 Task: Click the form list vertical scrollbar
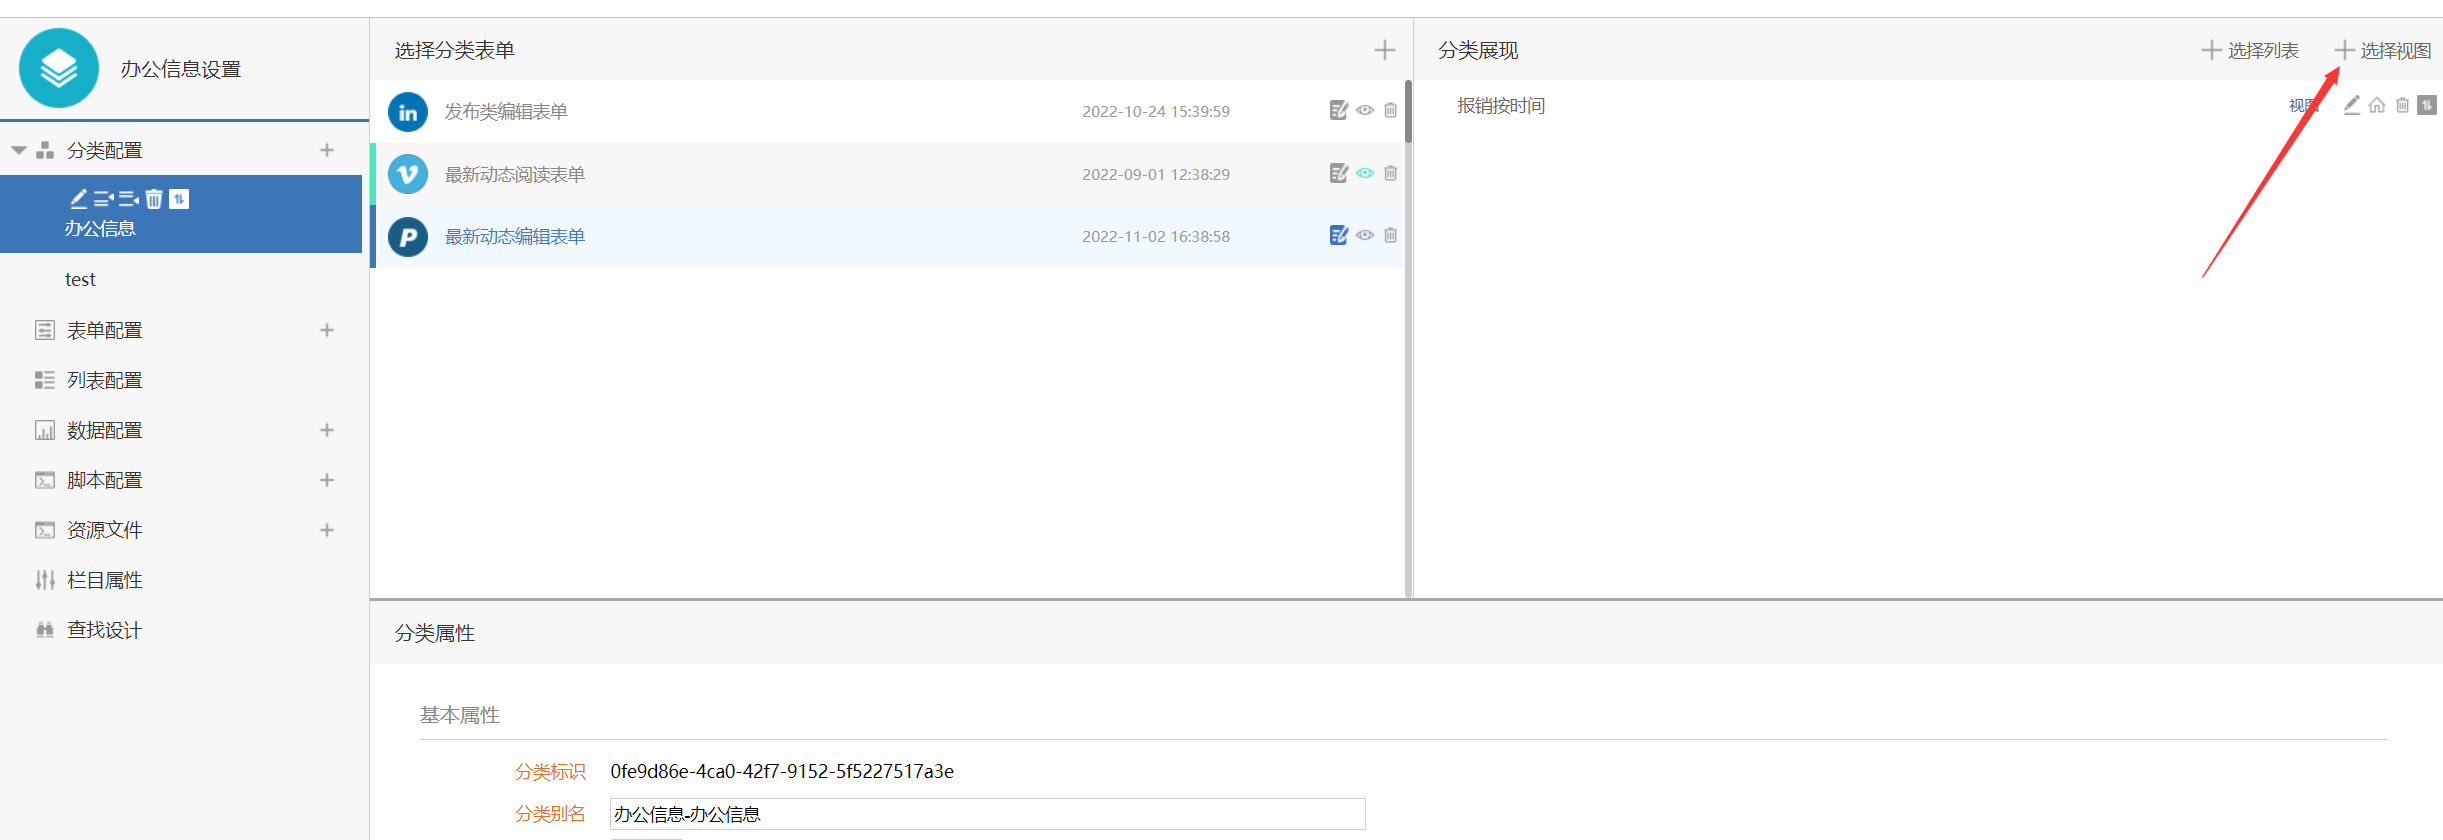(x=1408, y=112)
